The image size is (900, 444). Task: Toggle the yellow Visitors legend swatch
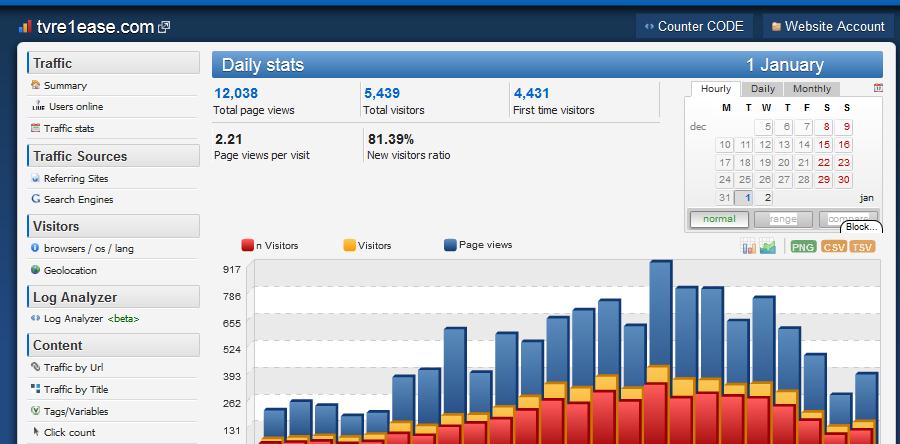(x=350, y=246)
